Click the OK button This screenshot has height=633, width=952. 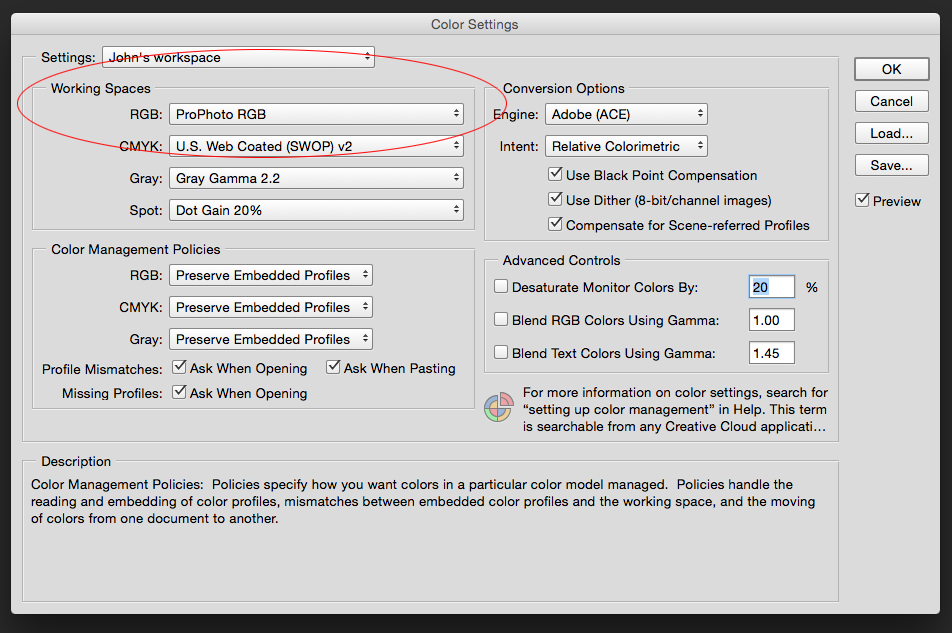pos(891,69)
